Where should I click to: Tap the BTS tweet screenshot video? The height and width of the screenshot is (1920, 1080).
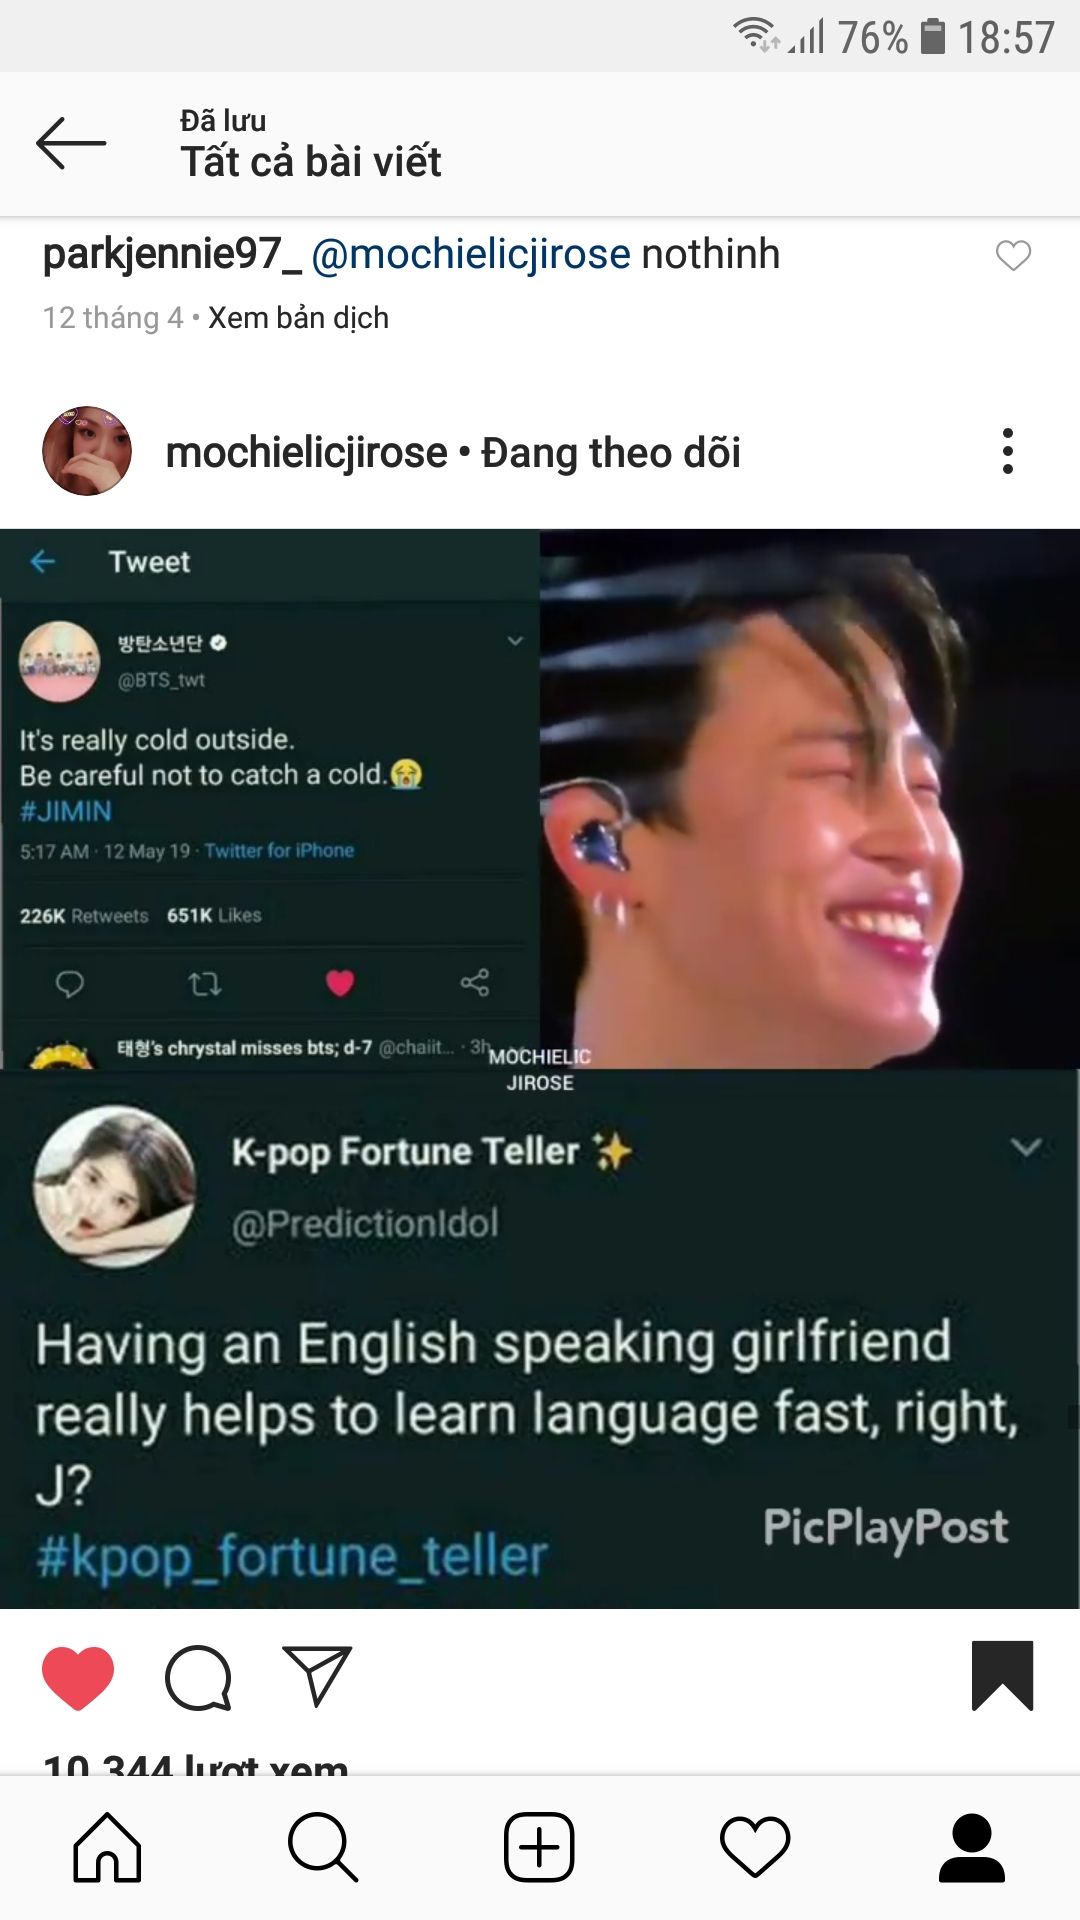270,799
